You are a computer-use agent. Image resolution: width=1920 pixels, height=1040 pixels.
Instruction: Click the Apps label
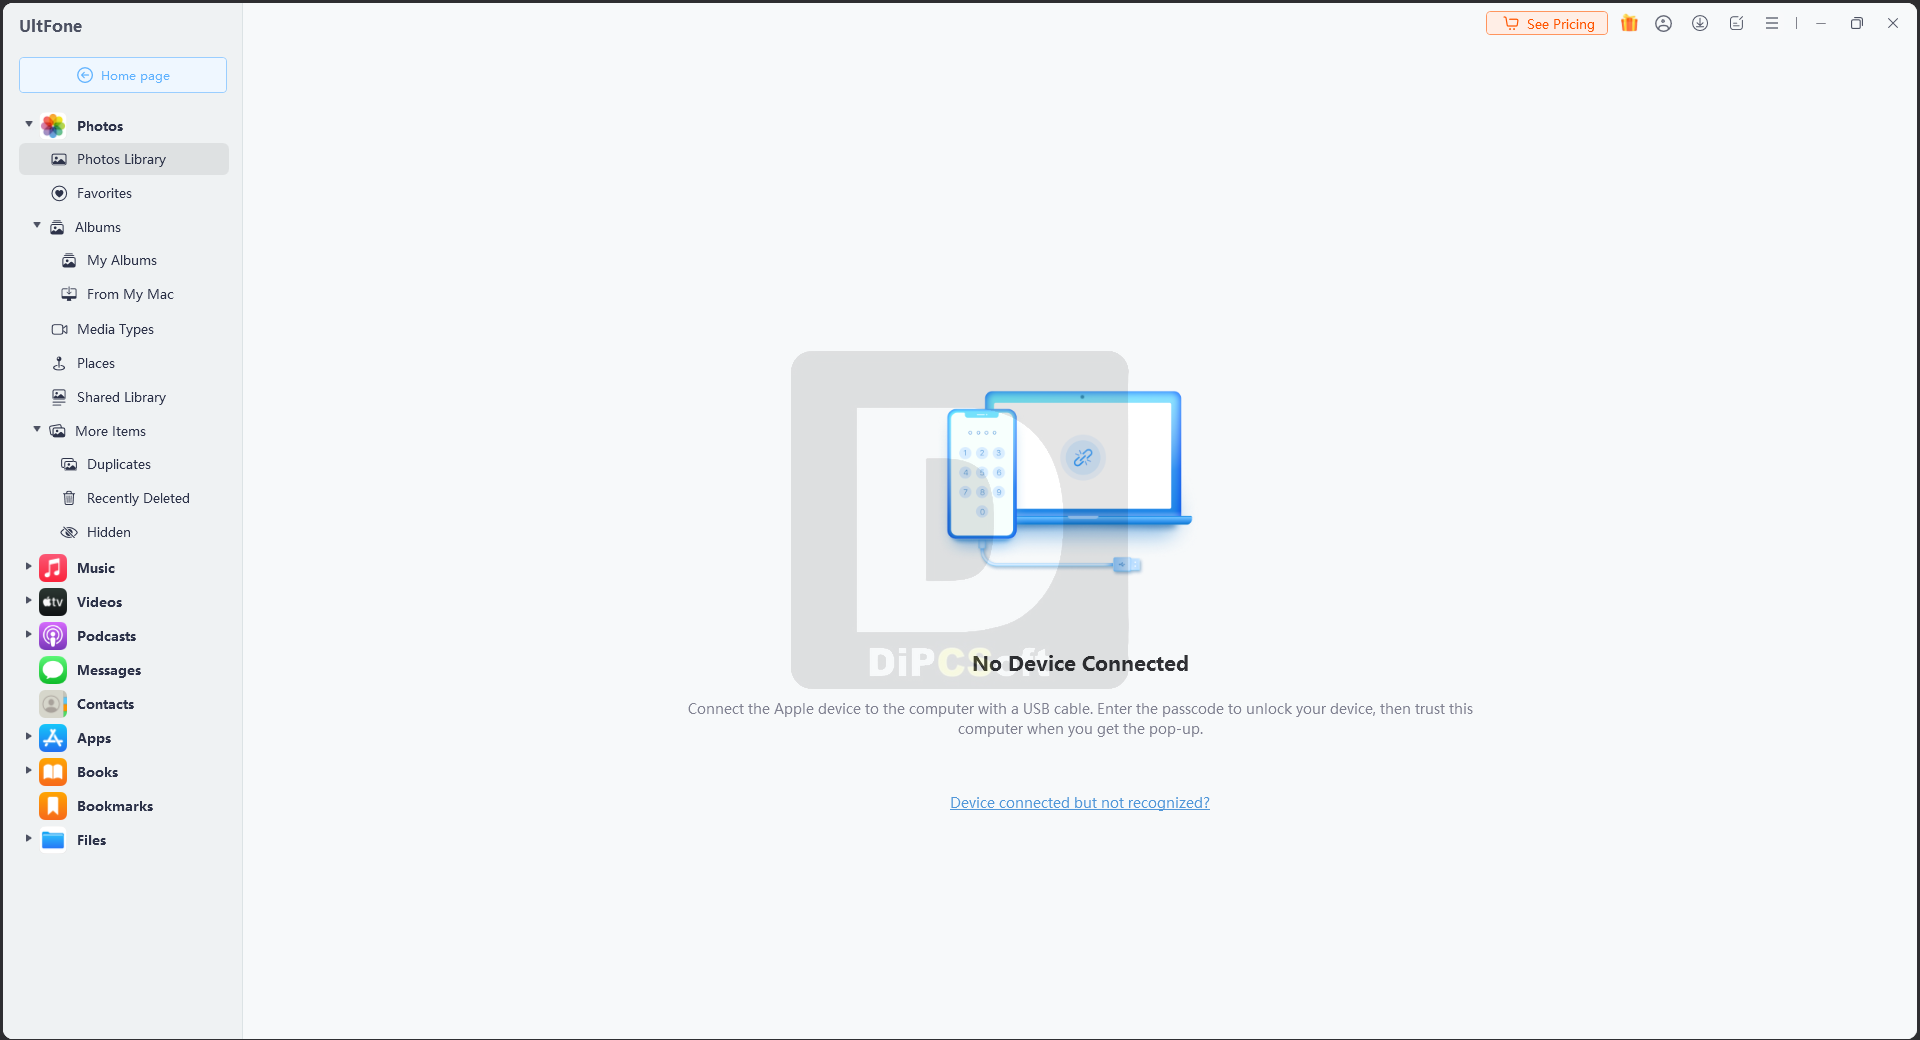click(x=94, y=738)
